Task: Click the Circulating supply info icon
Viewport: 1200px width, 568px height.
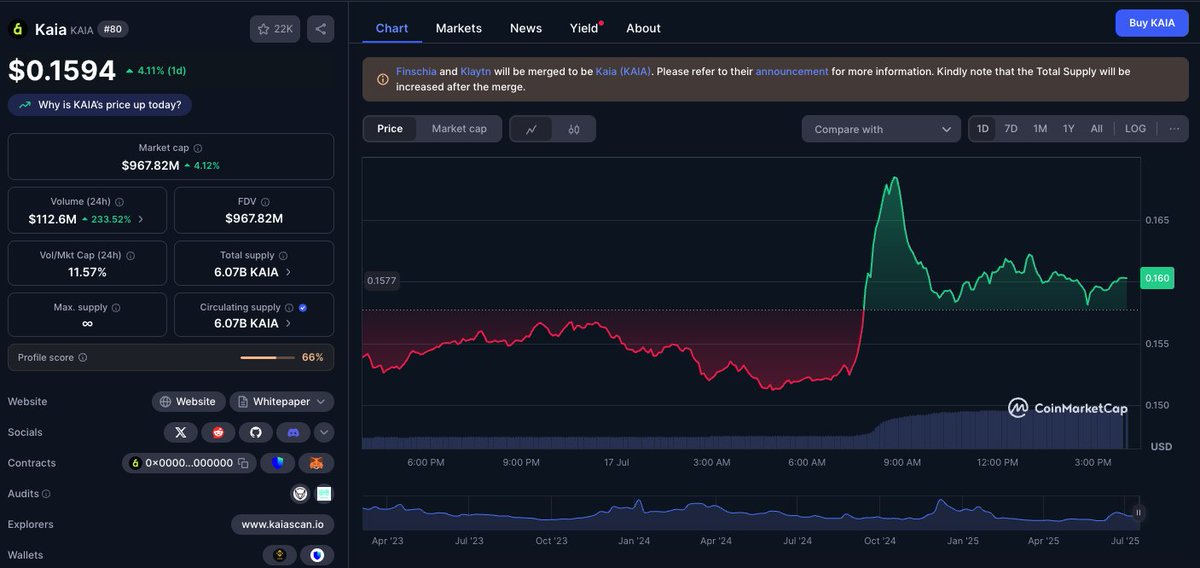Action: pyautogui.click(x=290, y=308)
